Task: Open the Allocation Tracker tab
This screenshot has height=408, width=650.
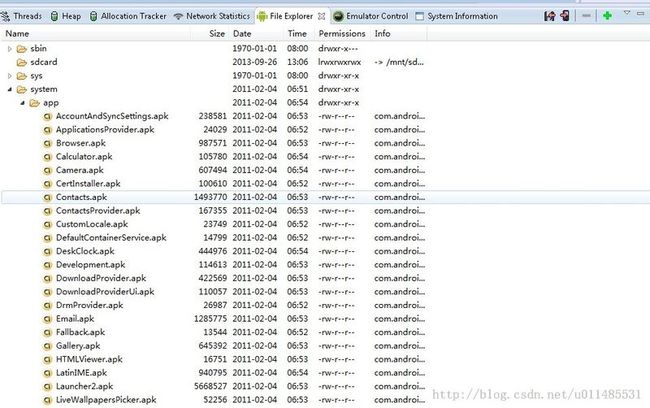Action: (x=128, y=16)
